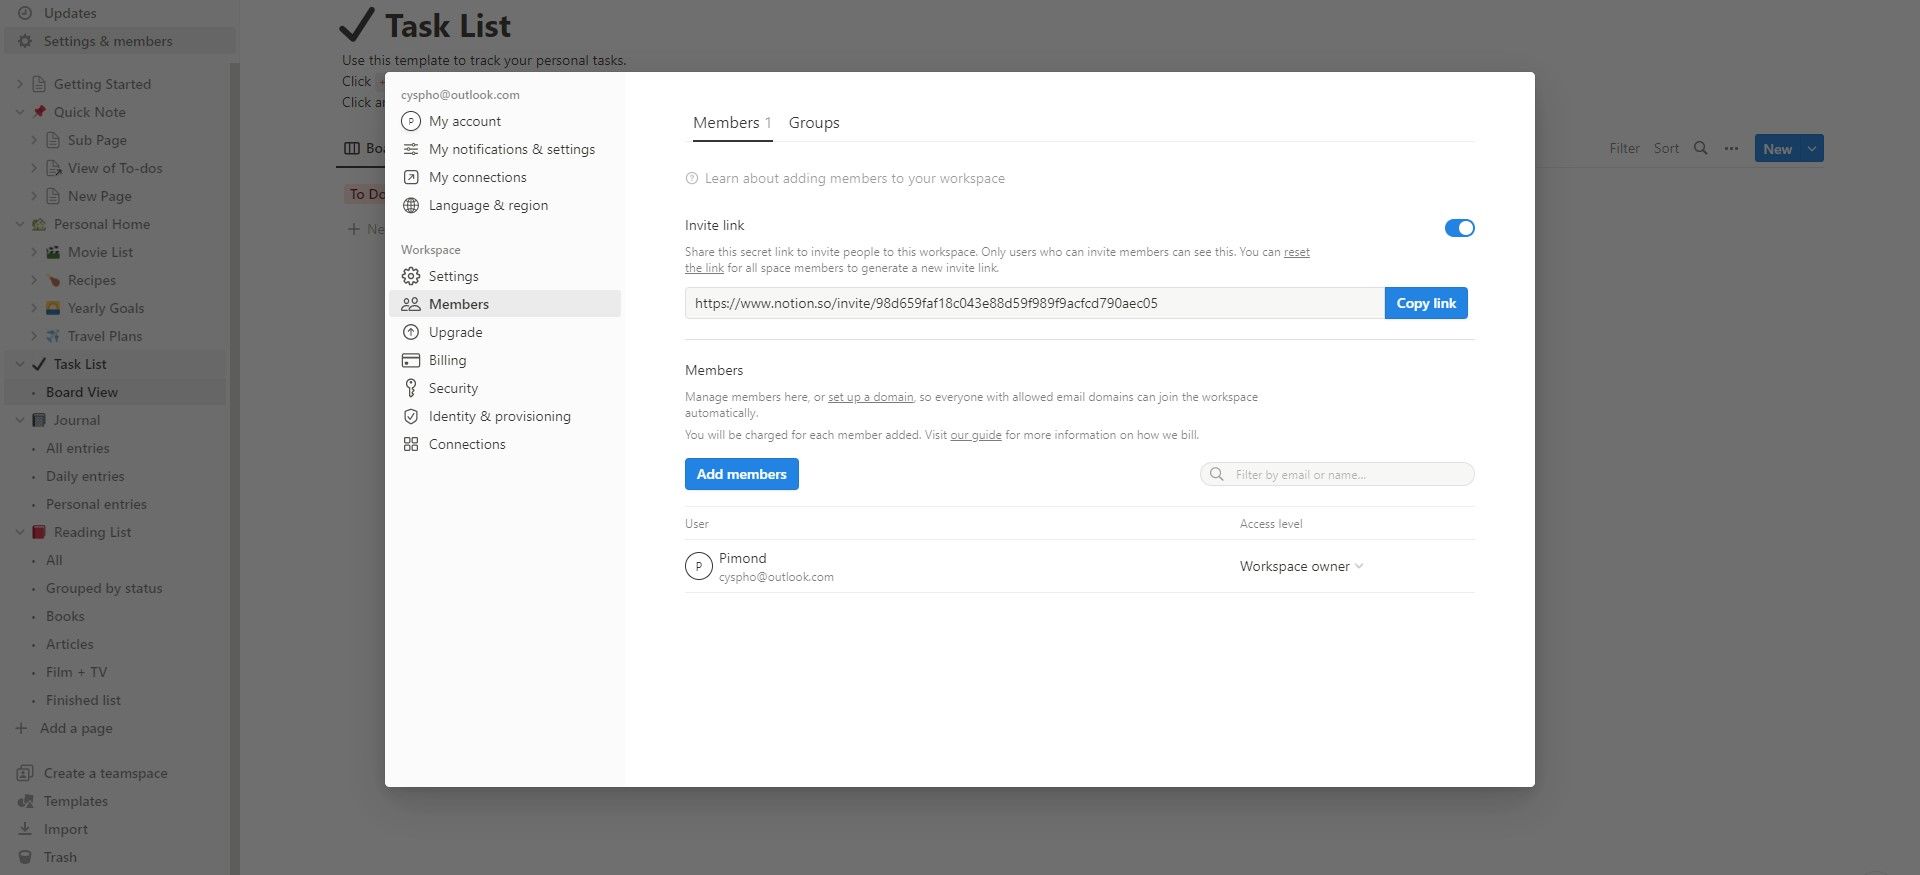1920x875 pixels.
Task: Click the Import download icon
Action: (25, 829)
